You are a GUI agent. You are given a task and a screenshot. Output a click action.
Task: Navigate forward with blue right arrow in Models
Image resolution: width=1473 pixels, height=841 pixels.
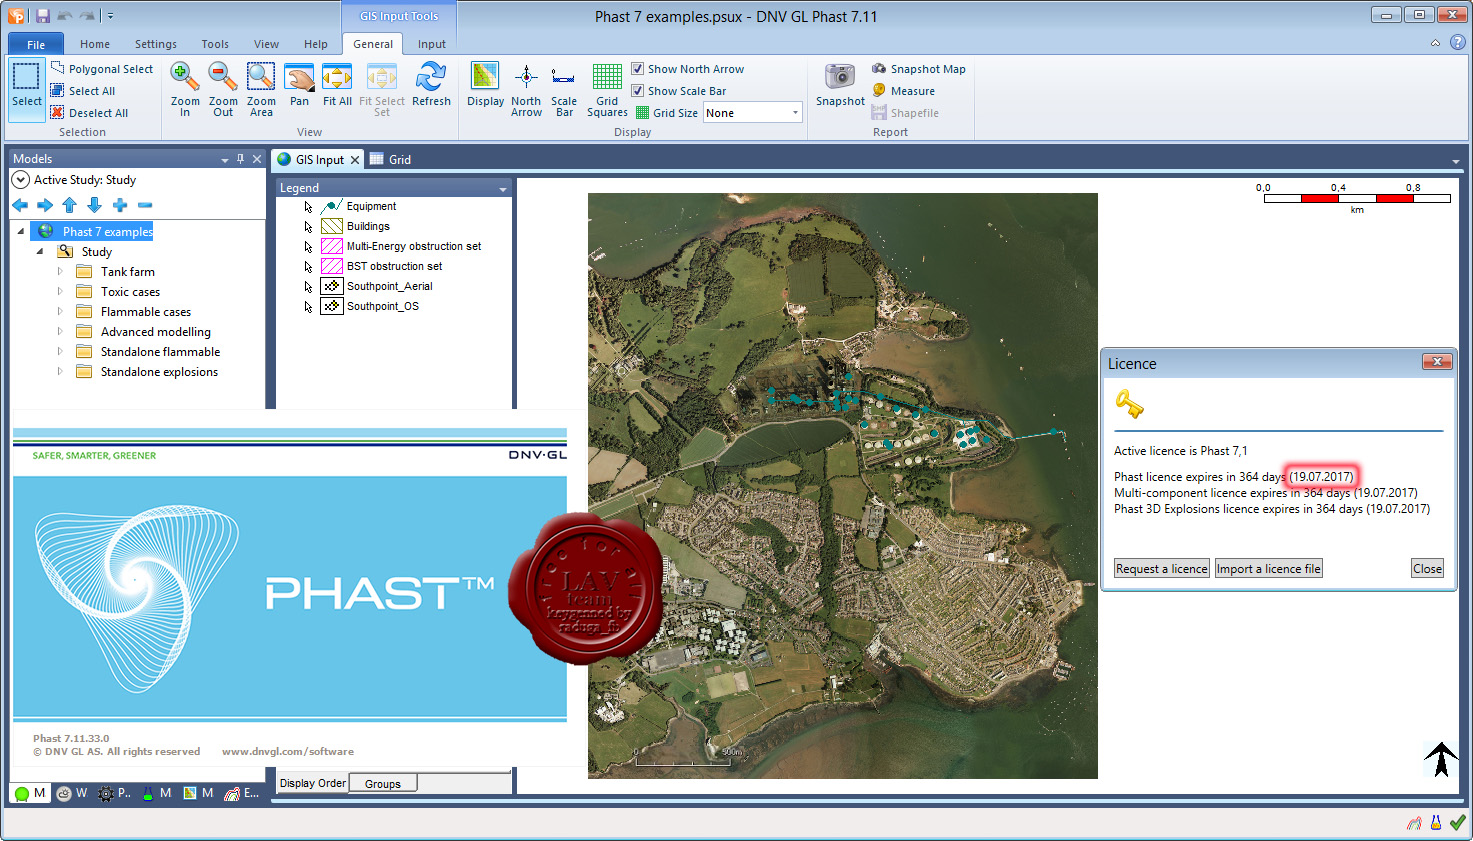pos(45,205)
